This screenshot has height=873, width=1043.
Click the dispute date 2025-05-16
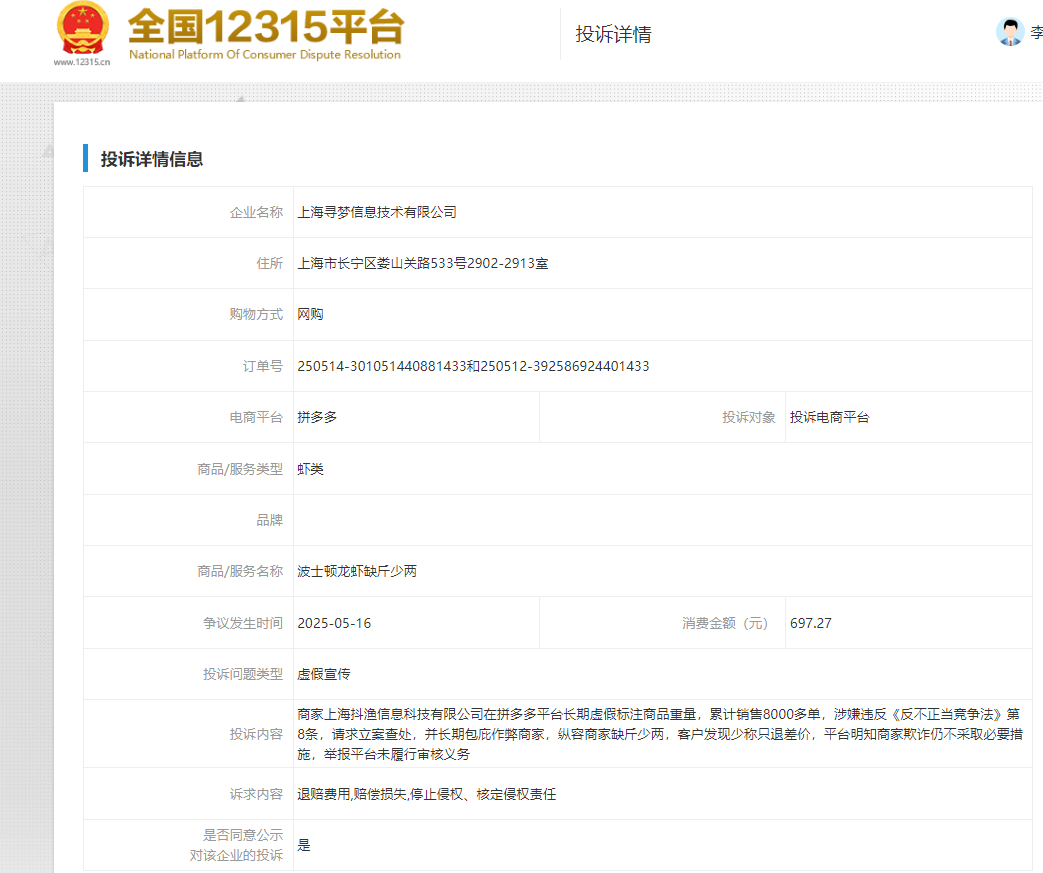click(334, 623)
